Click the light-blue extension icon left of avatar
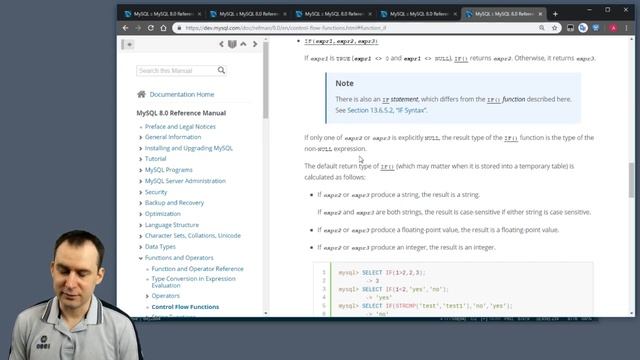The image size is (640, 360). point(596,28)
